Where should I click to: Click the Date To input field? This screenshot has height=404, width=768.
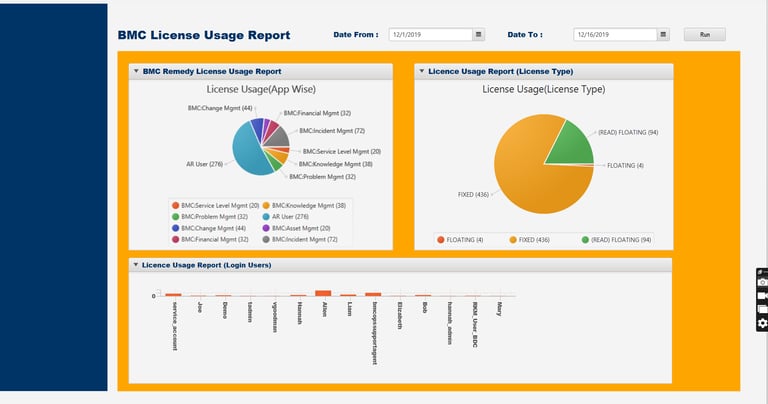615,35
